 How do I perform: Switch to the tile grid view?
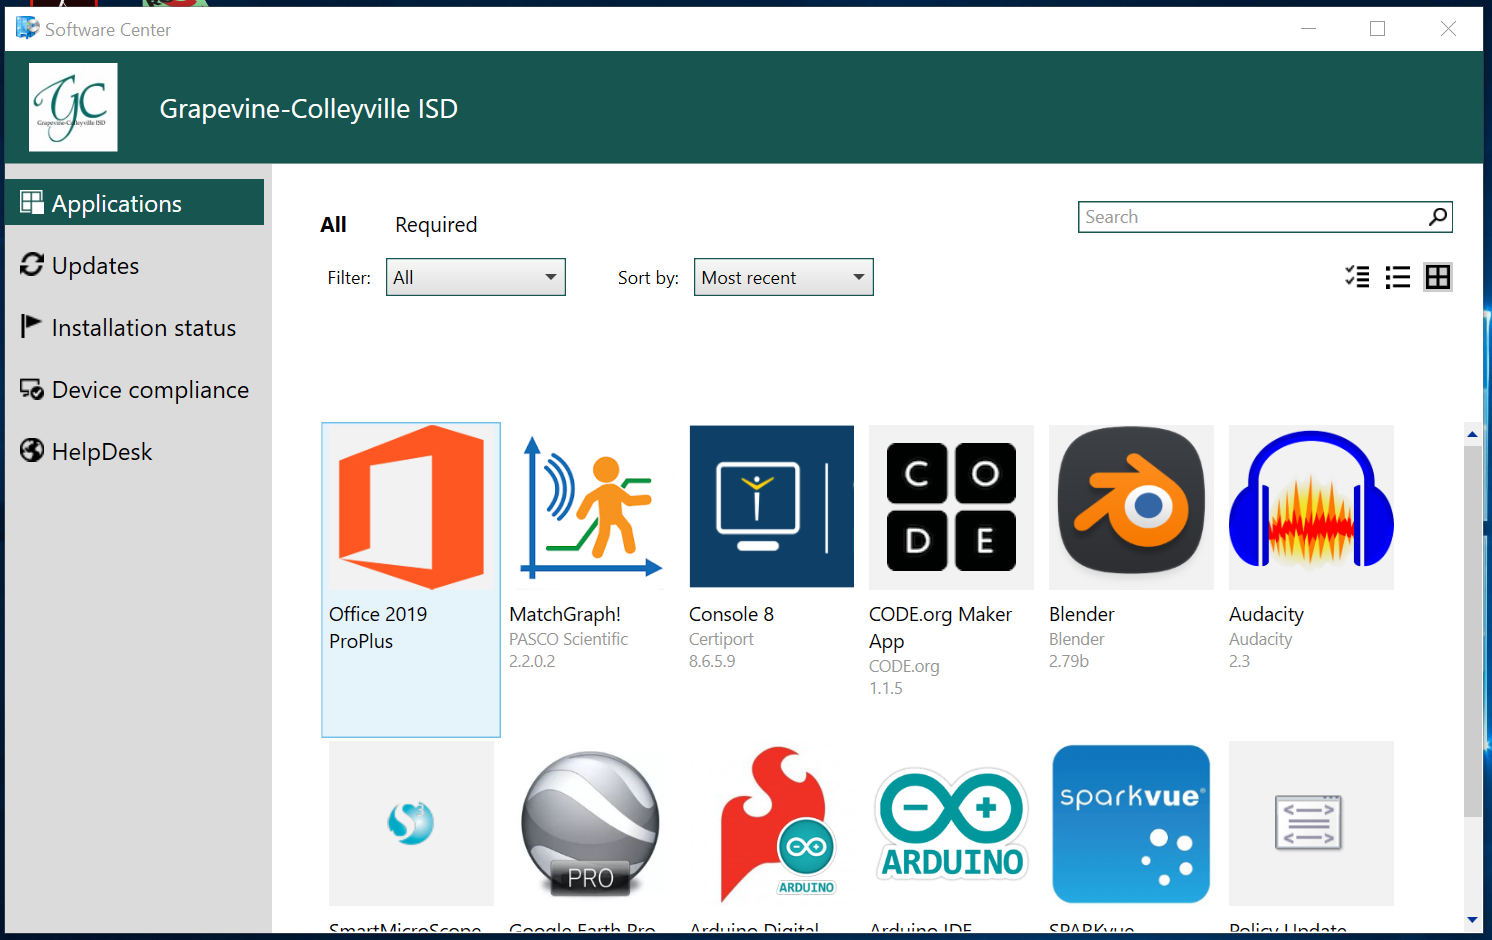tap(1437, 277)
